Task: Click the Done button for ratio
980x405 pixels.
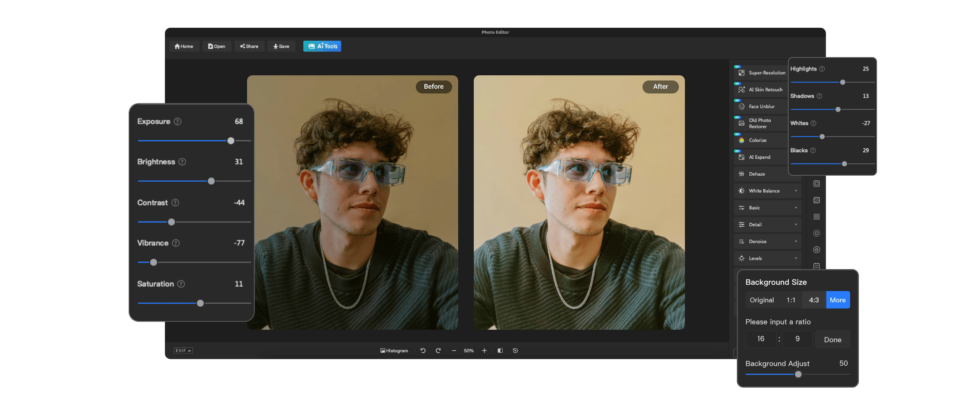Action: pos(832,340)
